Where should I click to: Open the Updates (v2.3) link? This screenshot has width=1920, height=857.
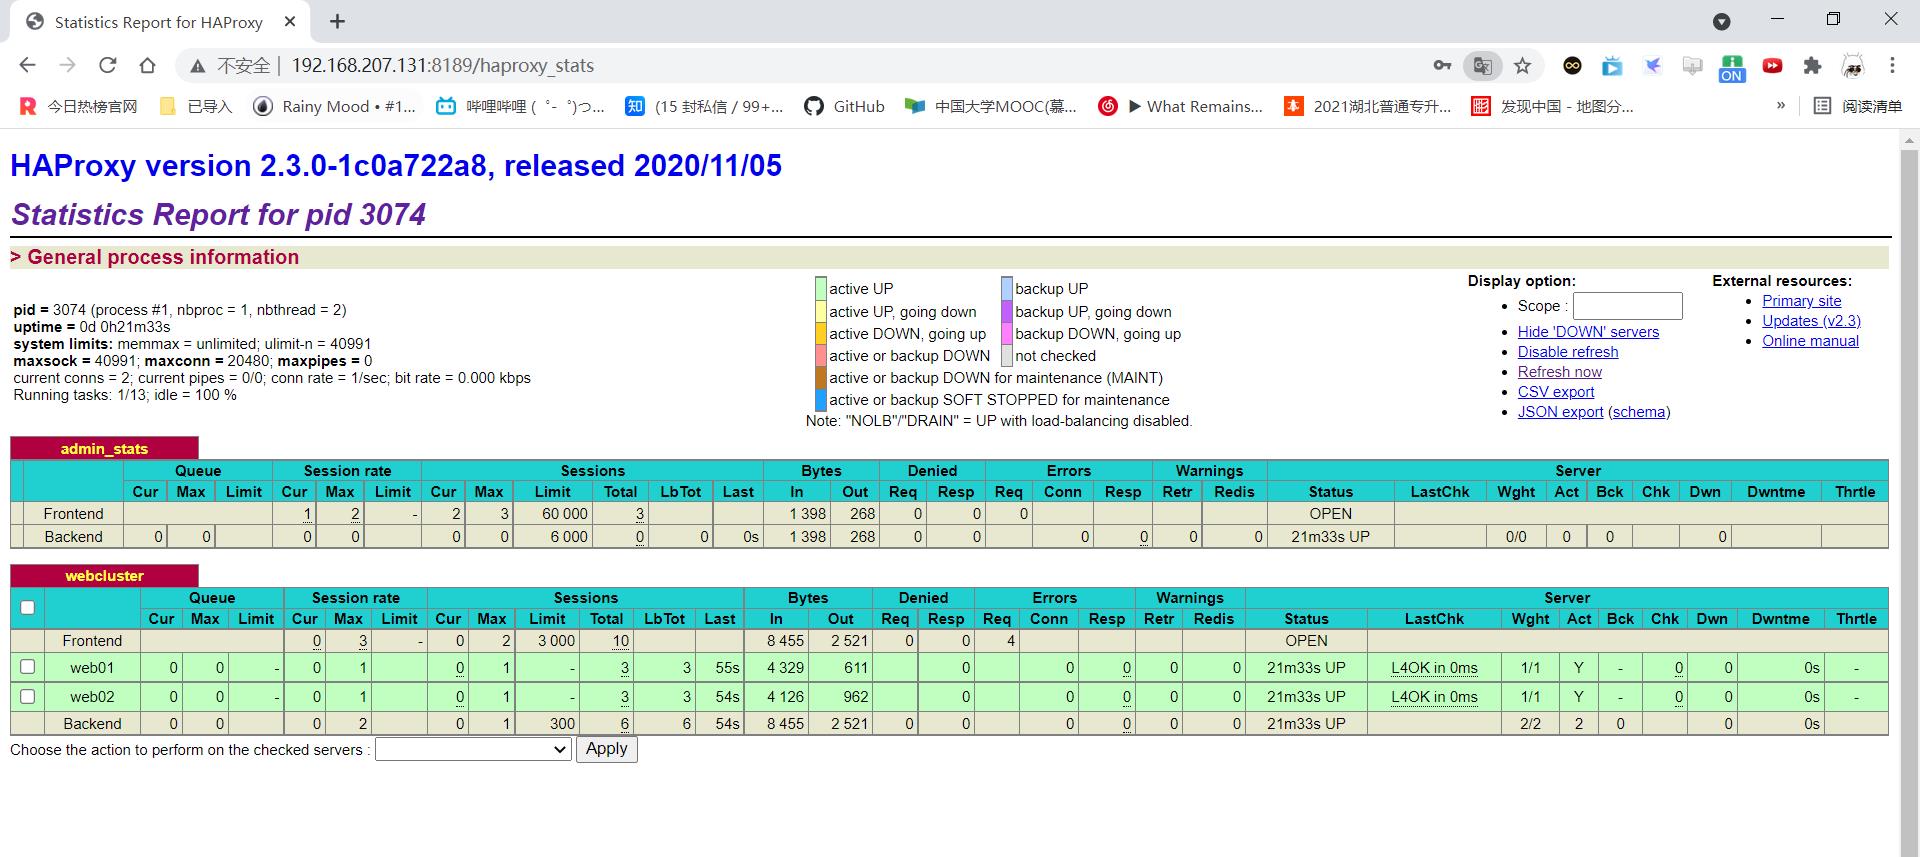(1811, 321)
